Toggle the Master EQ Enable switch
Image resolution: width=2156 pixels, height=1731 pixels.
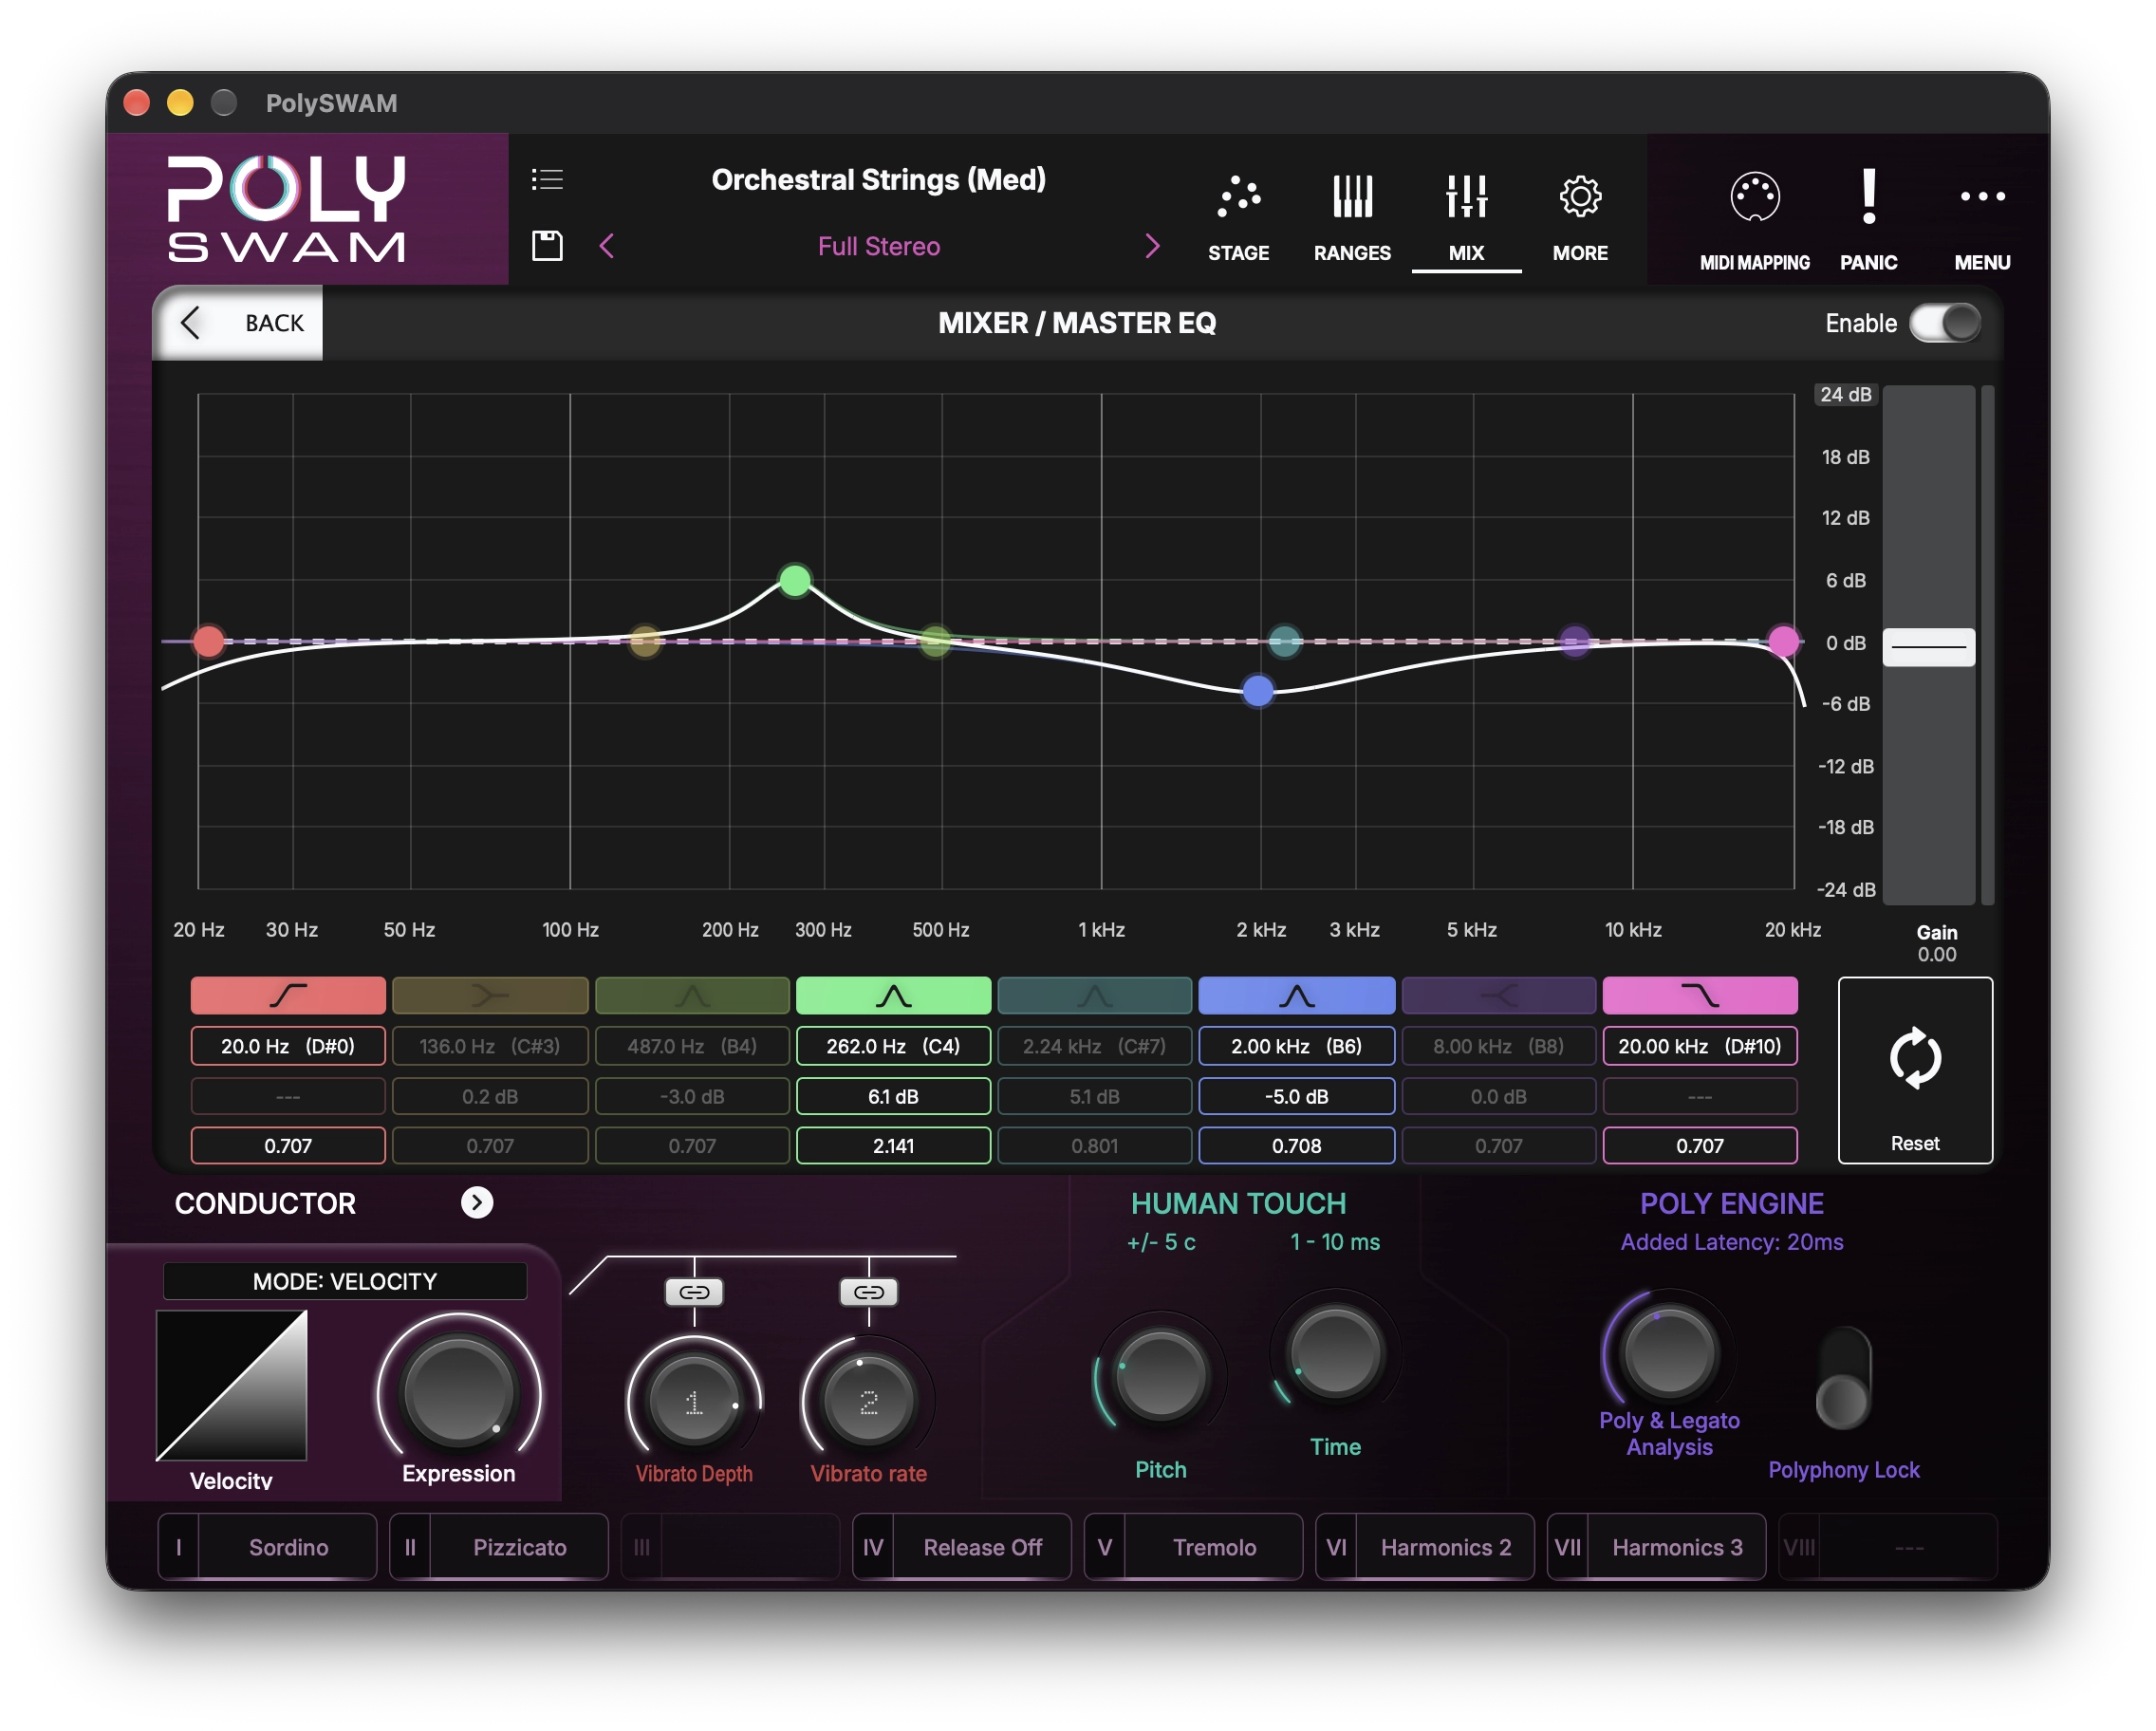coord(1944,323)
